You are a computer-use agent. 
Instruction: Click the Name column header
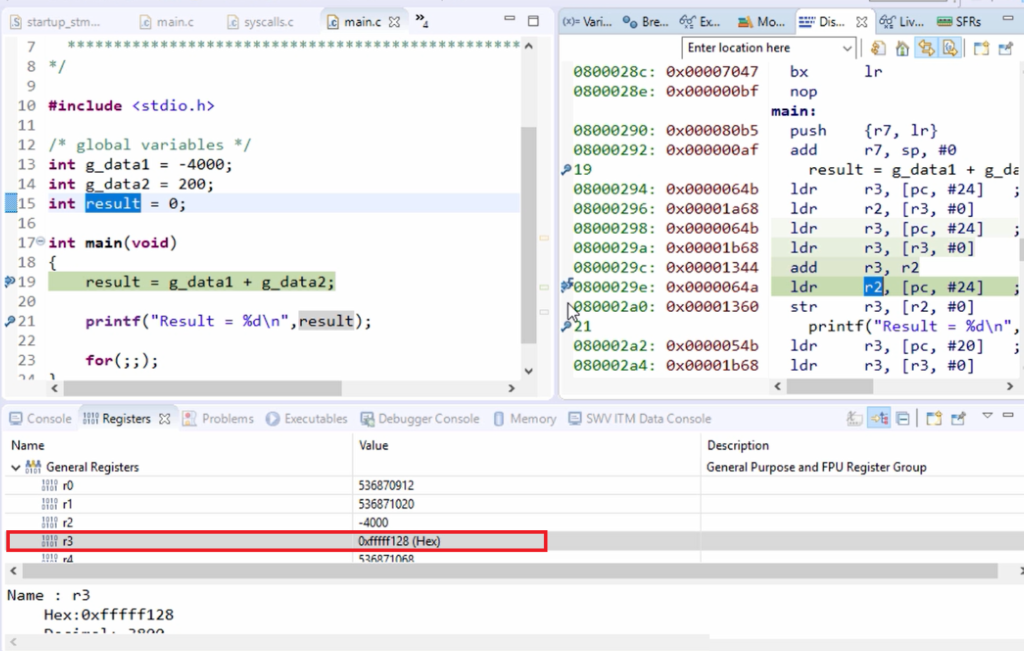click(28, 445)
